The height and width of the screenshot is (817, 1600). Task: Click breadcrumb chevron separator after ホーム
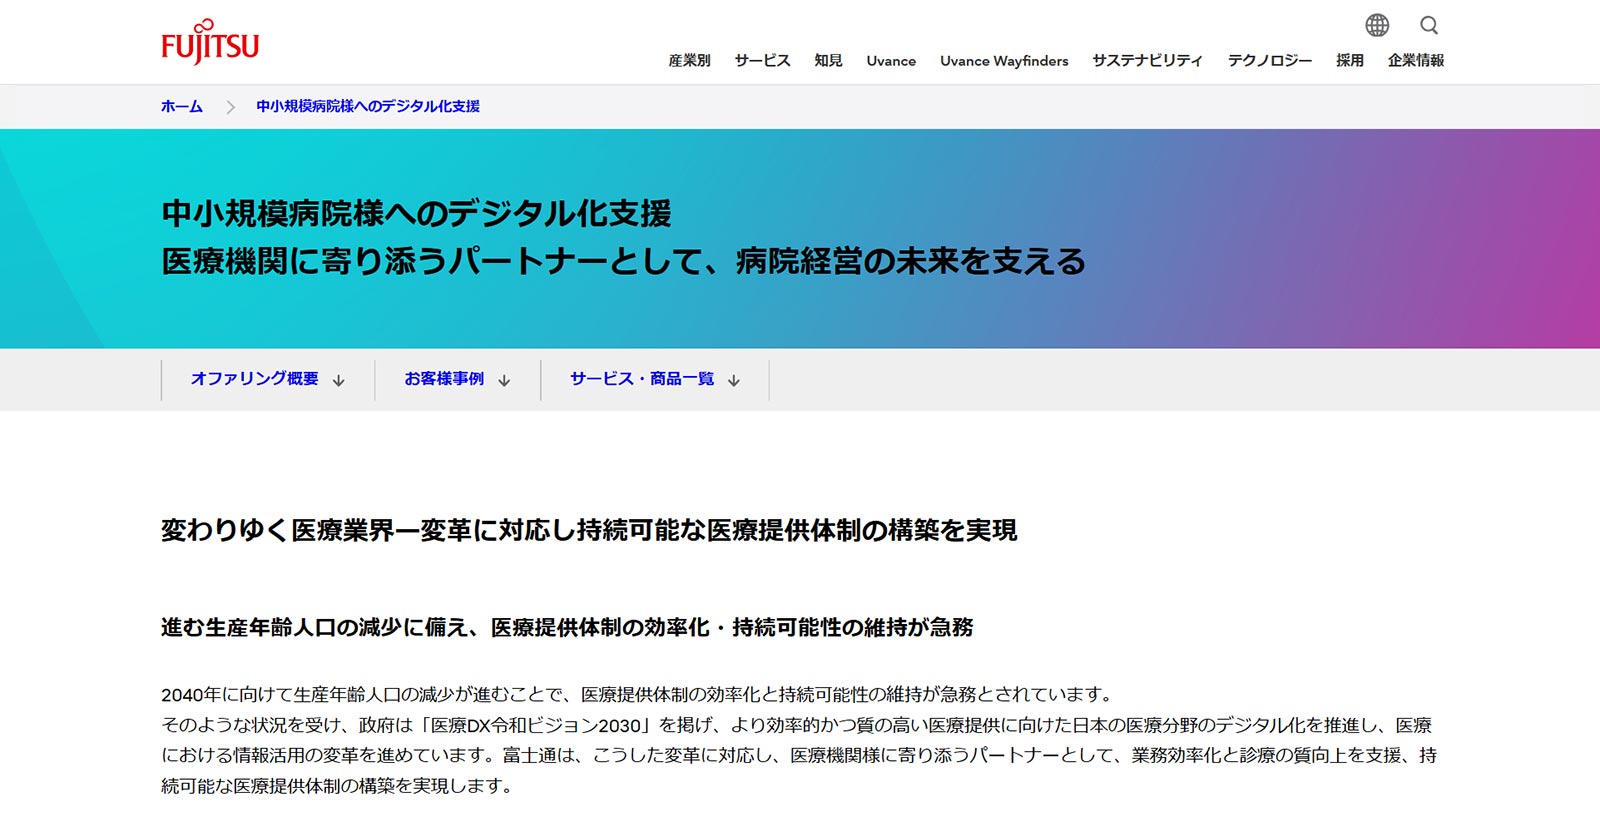pyautogui.click(x=230, y=107)
